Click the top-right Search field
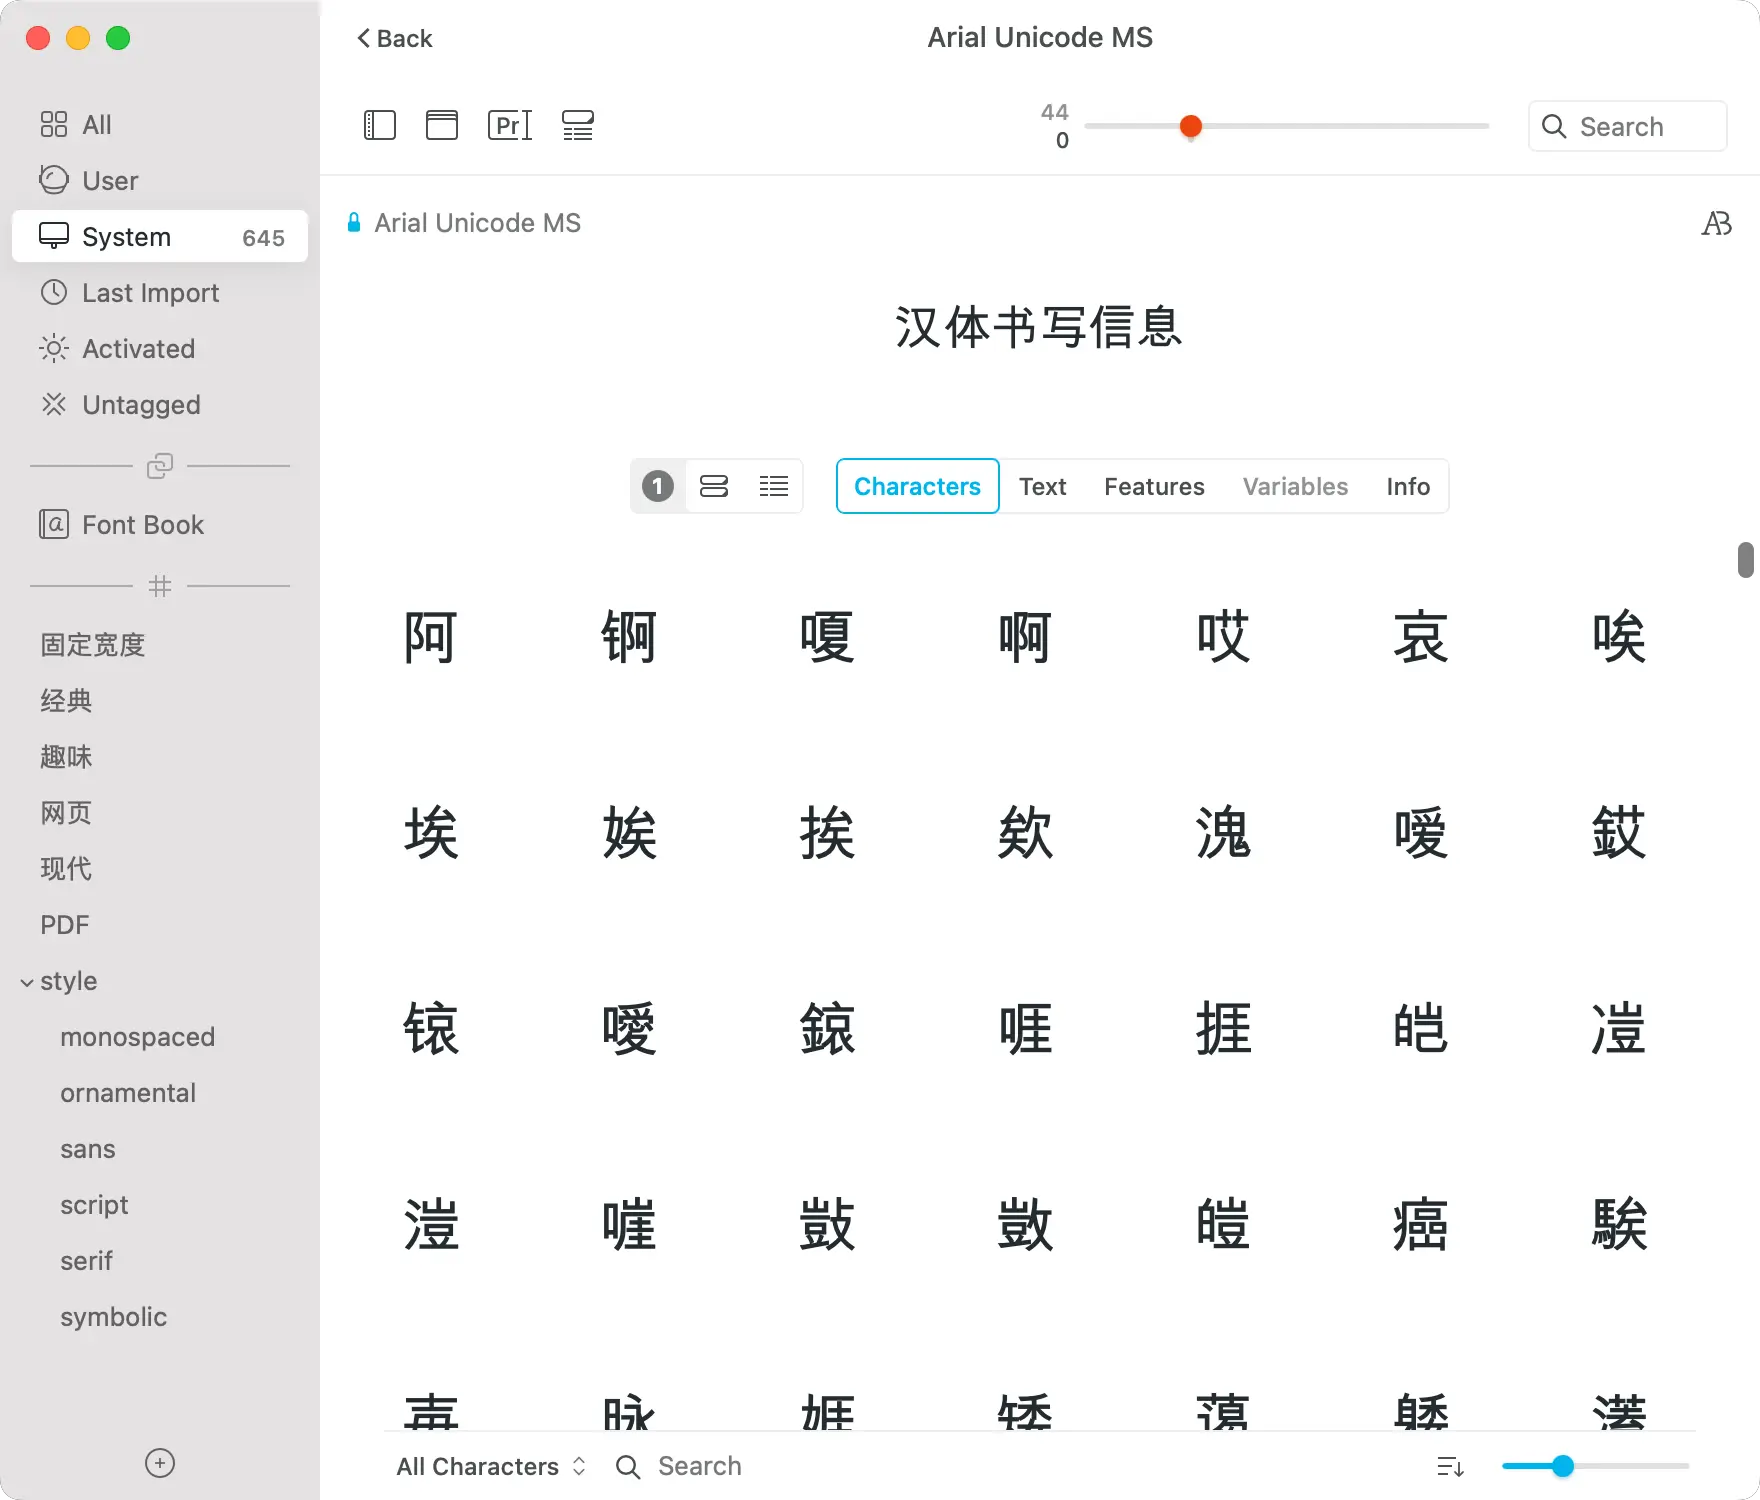1760x1500 pixels. click(x=1627, y=126)
